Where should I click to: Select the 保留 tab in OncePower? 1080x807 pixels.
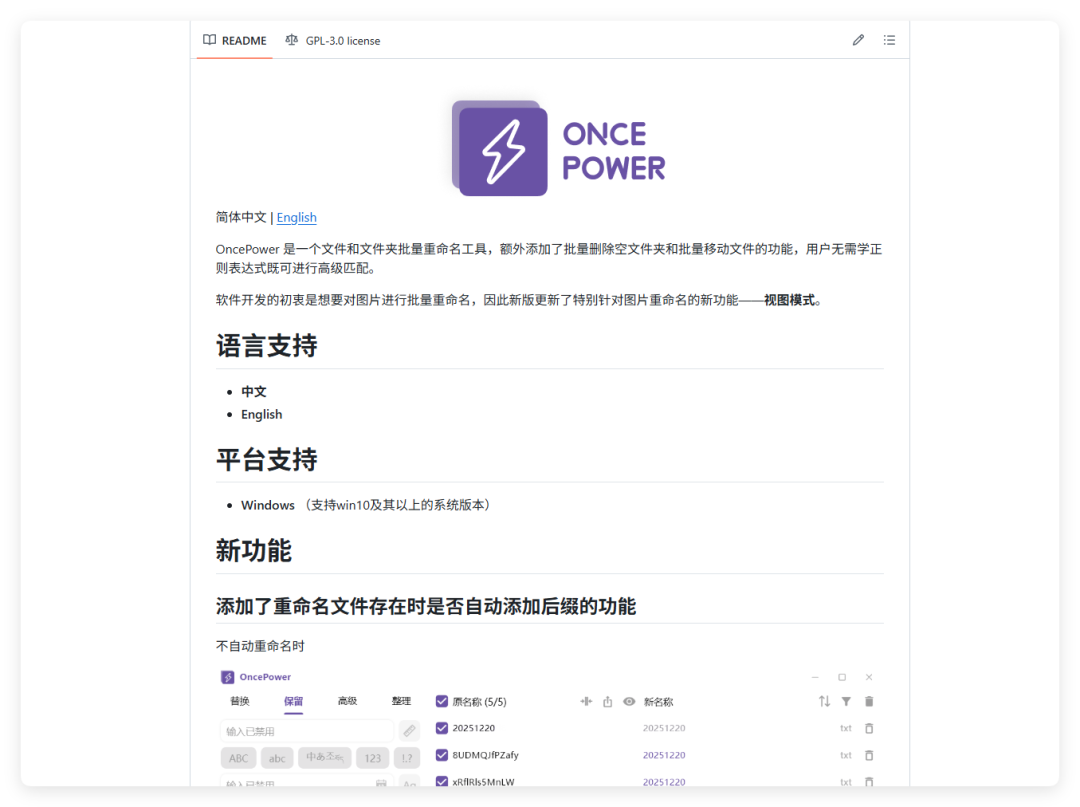[x=293, y=701]
